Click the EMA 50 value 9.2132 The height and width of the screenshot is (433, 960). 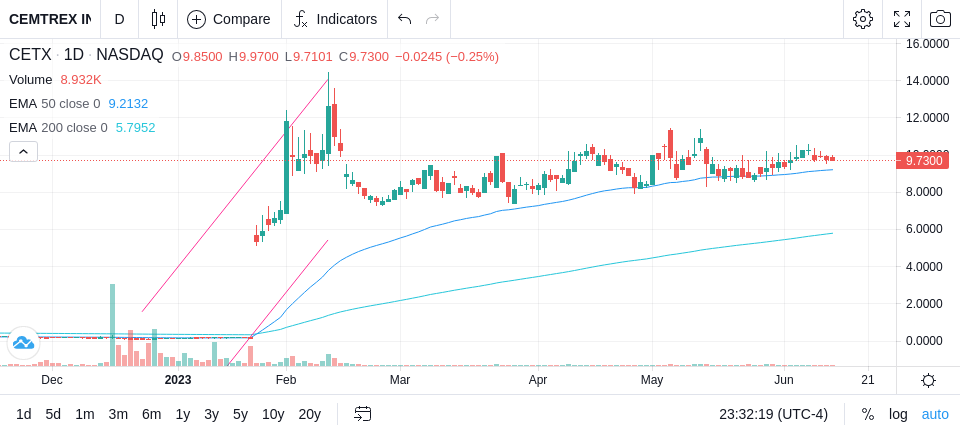(128, 104)
